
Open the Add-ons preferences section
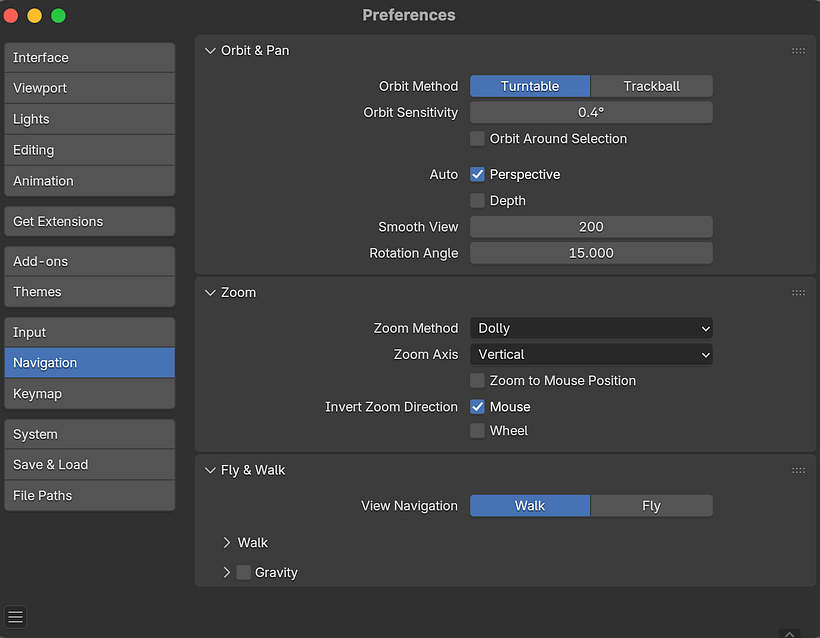coord(89,261)
